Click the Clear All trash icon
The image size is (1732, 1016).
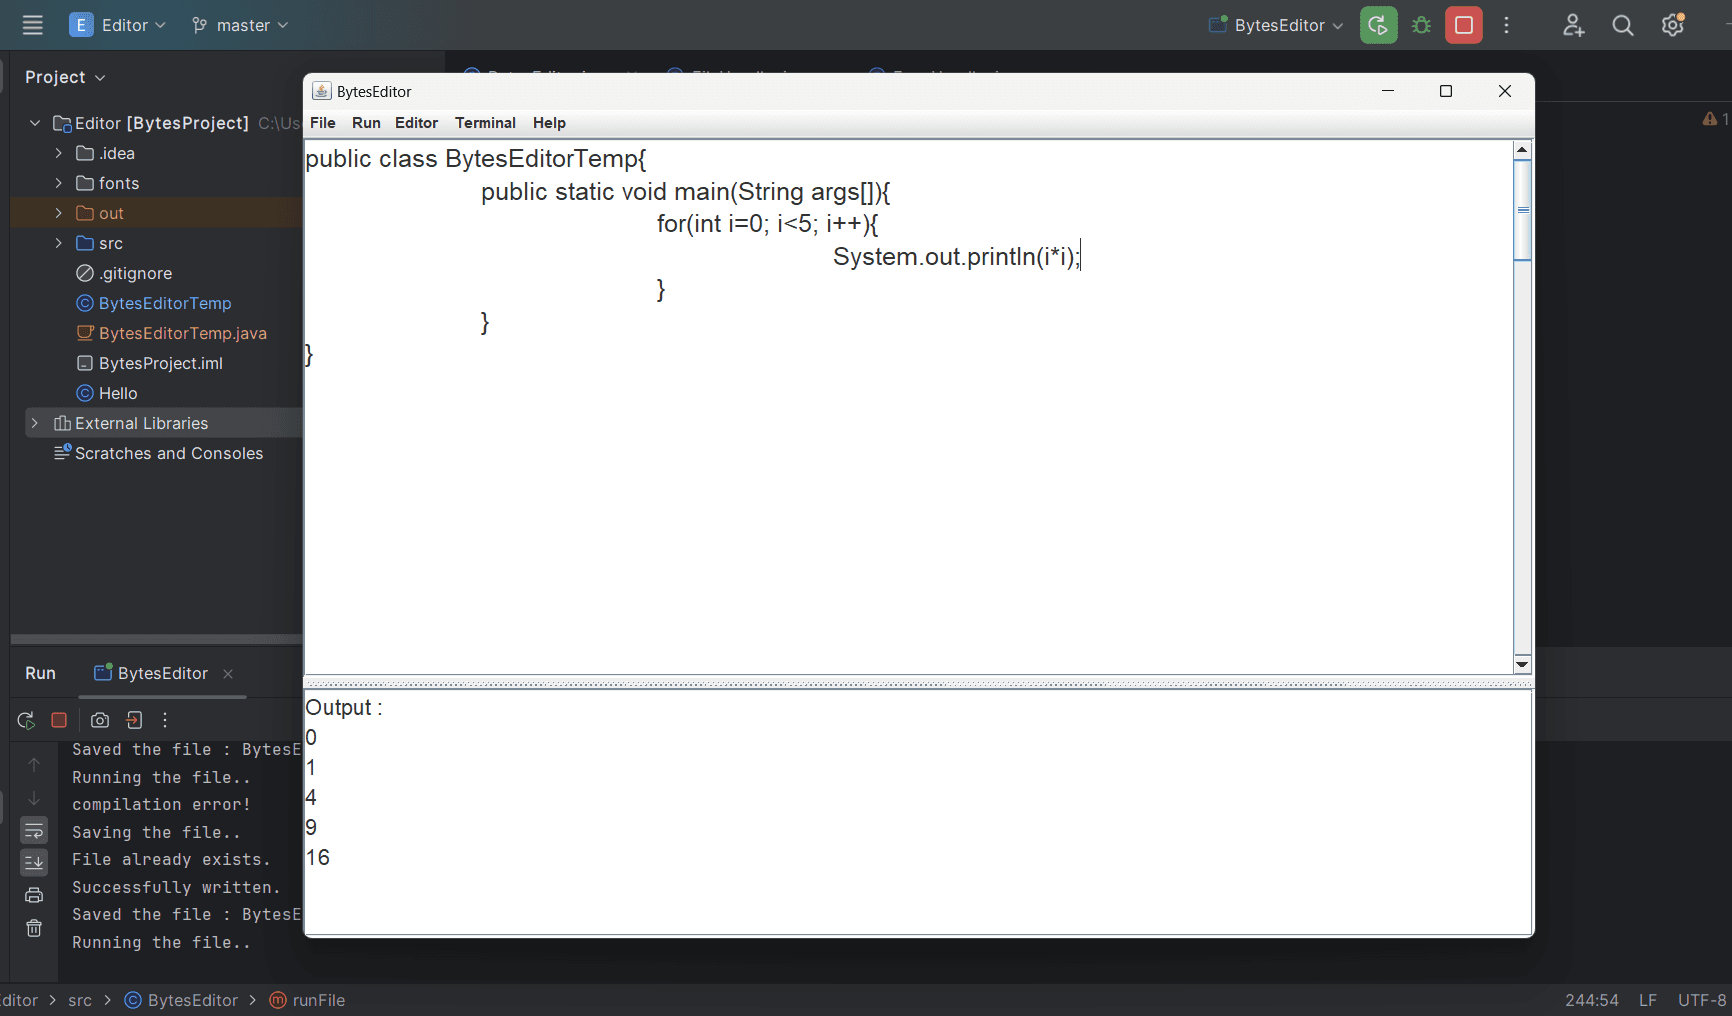coord(34,928)
